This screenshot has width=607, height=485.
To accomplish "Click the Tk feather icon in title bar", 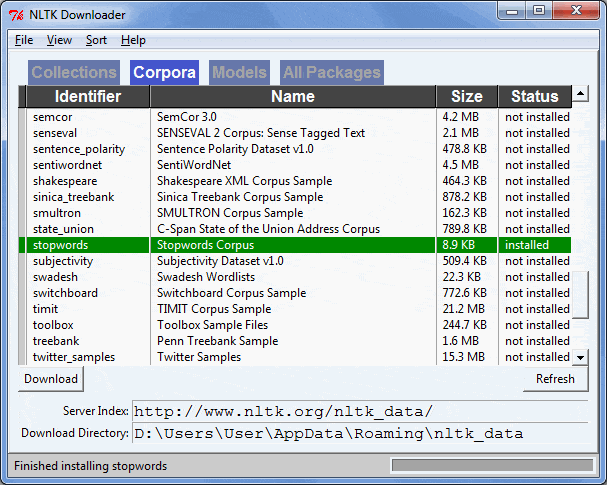I will click(16, 15).
